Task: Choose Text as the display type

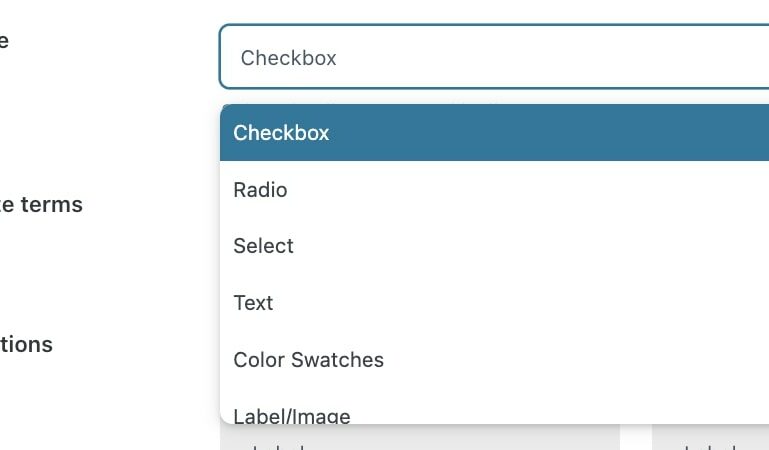Action: (x=494, y=303)
